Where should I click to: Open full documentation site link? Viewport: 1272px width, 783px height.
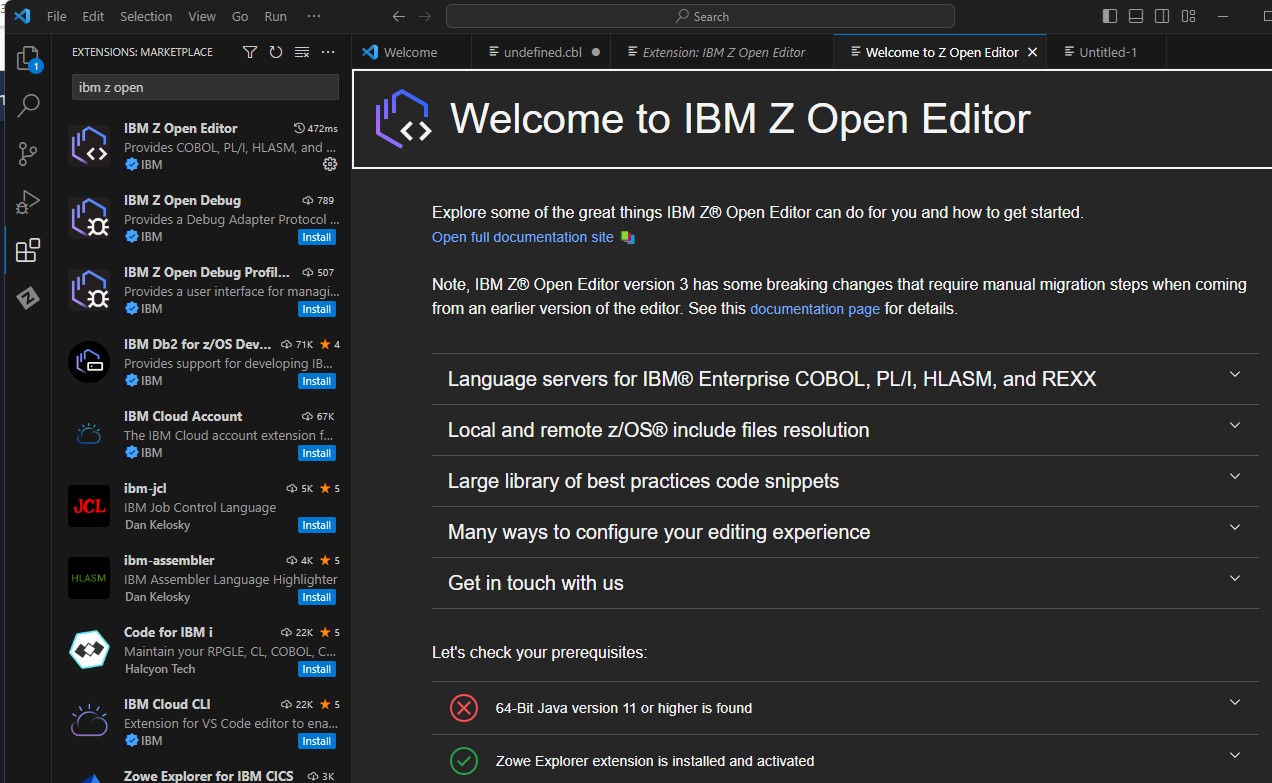[x=522, y=237]
